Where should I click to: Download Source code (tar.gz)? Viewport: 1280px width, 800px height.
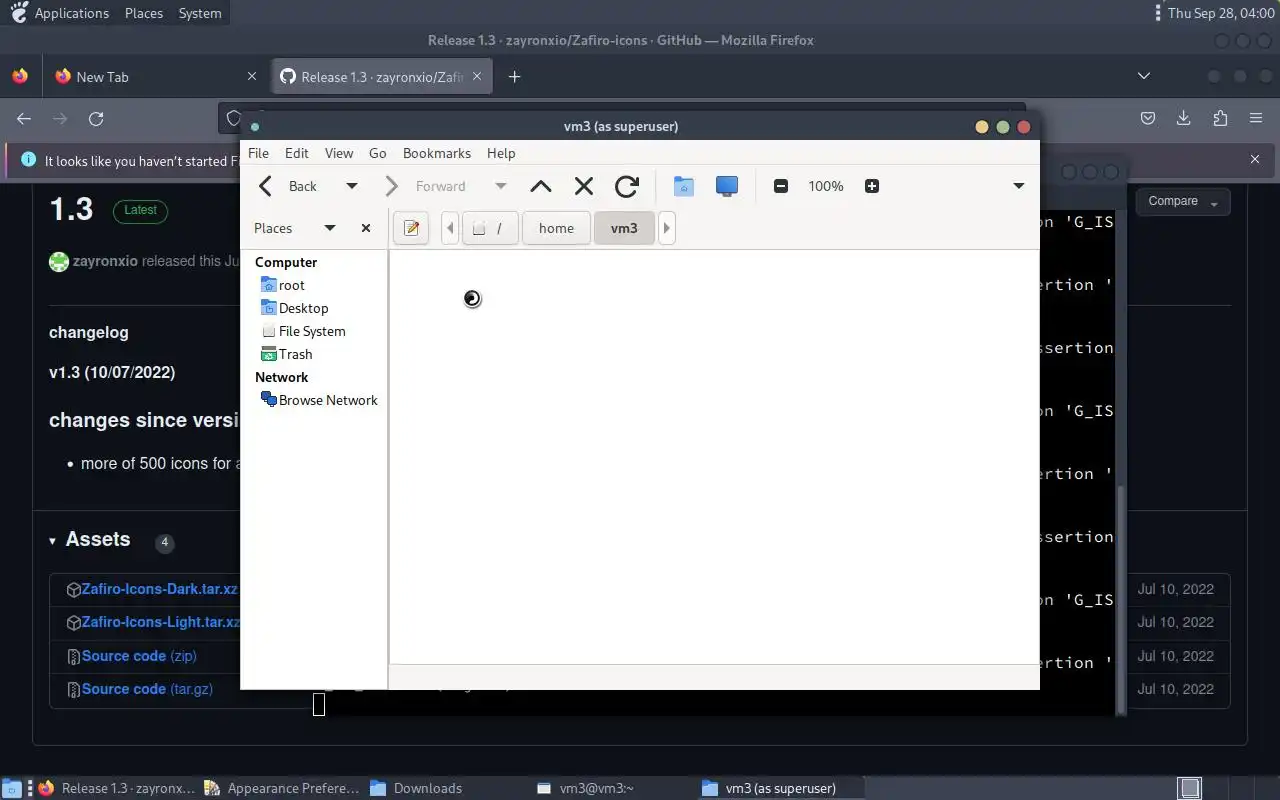click(147, 689)
